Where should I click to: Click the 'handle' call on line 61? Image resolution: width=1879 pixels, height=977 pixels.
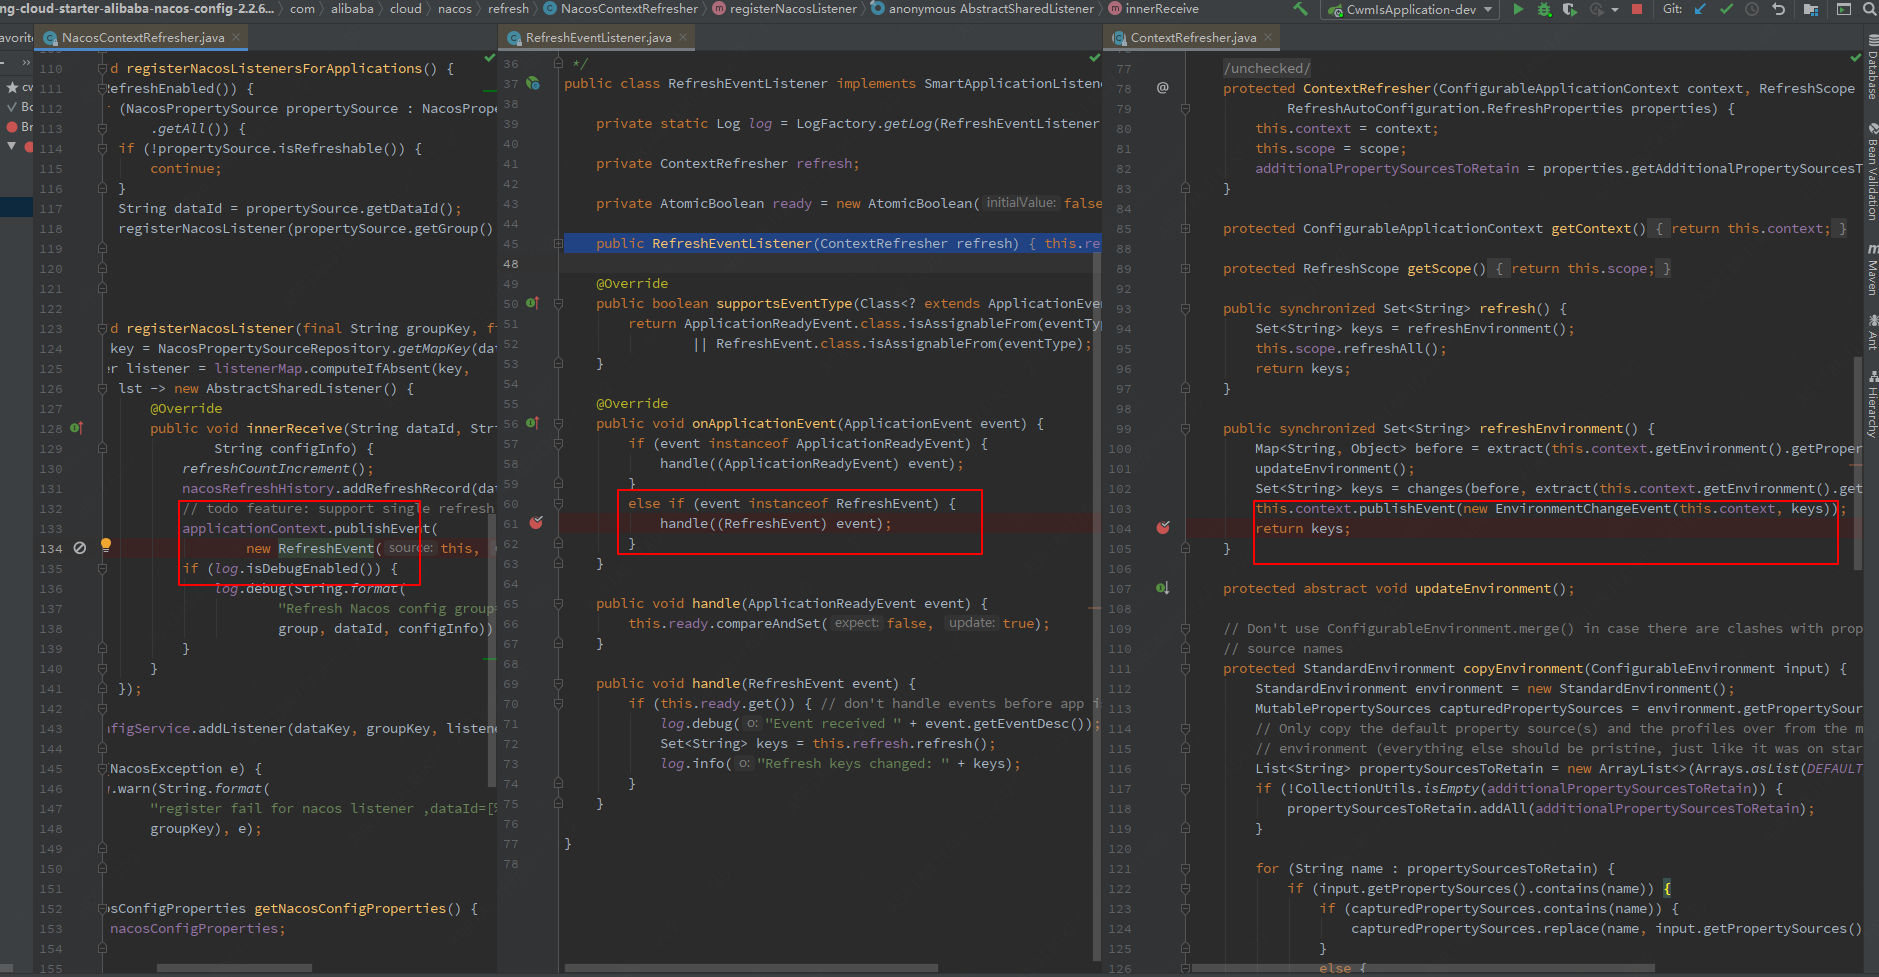click(x=684, y=523)
